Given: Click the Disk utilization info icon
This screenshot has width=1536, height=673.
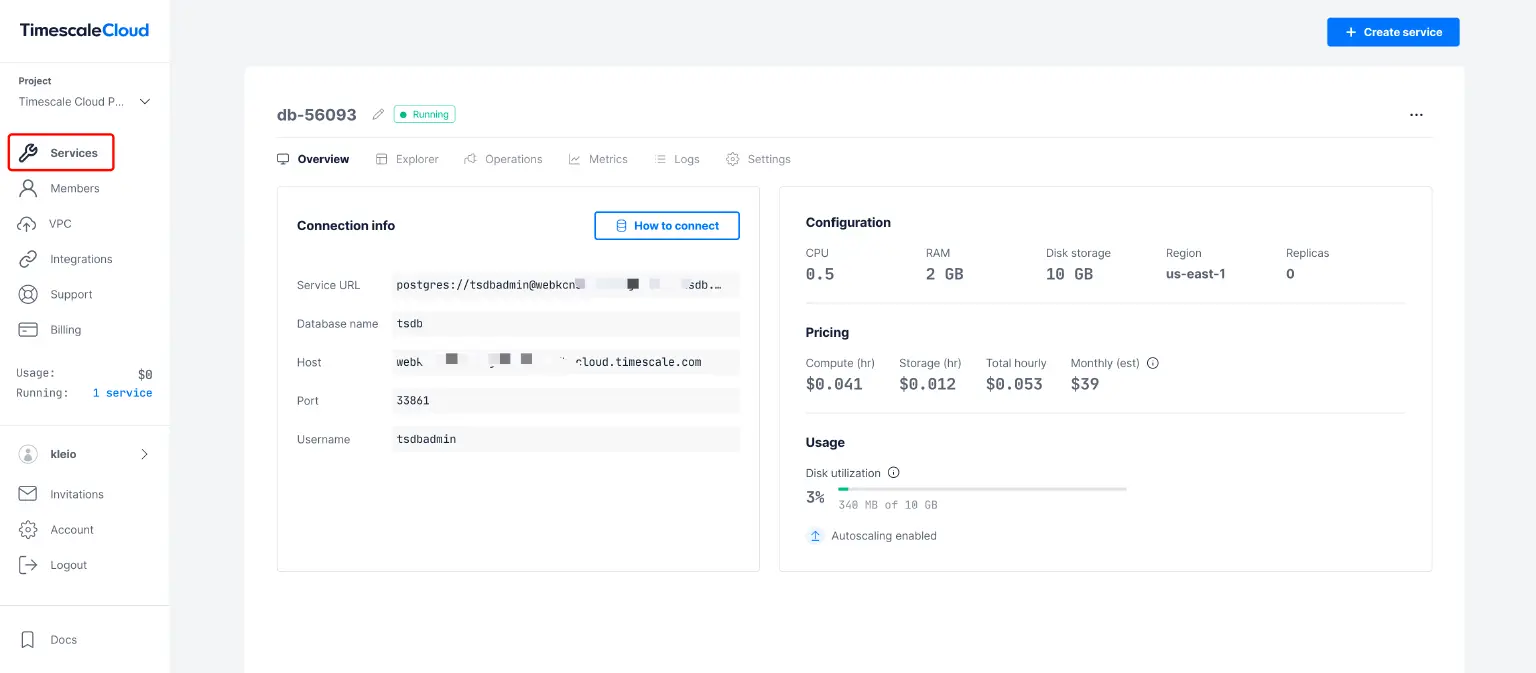Looking at the screenshot, I should tap(894, 472).
